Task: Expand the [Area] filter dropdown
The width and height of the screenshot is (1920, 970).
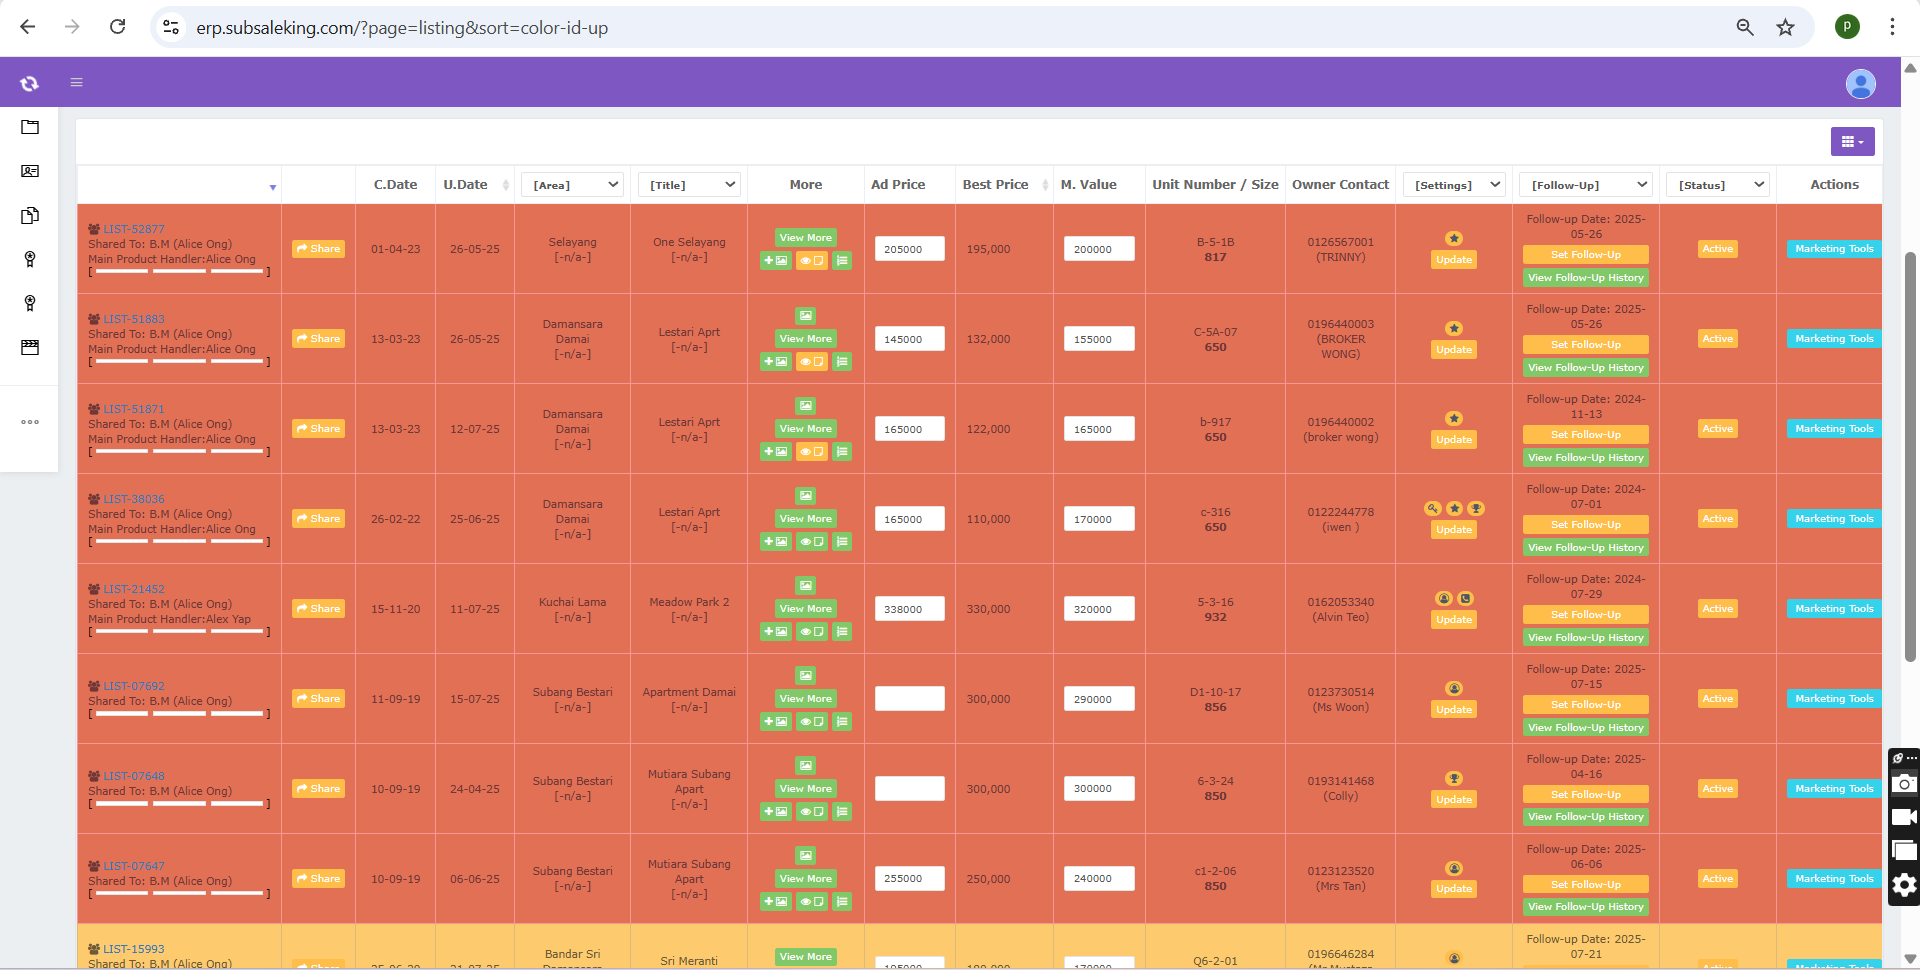Action: pyautogui.click(x=573, y=185)
